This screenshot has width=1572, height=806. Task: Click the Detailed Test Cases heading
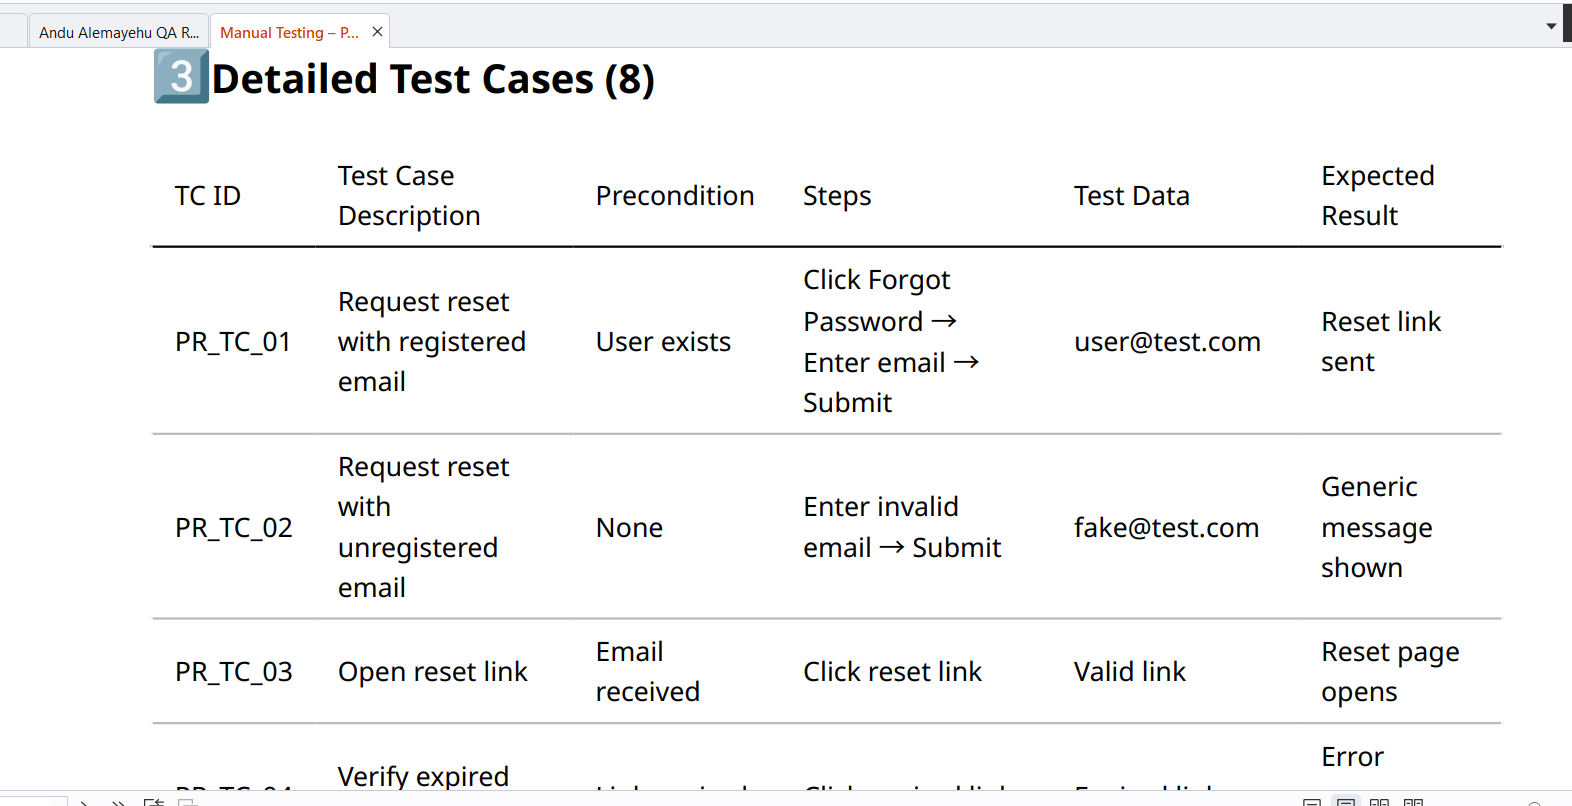pos(433,79)
